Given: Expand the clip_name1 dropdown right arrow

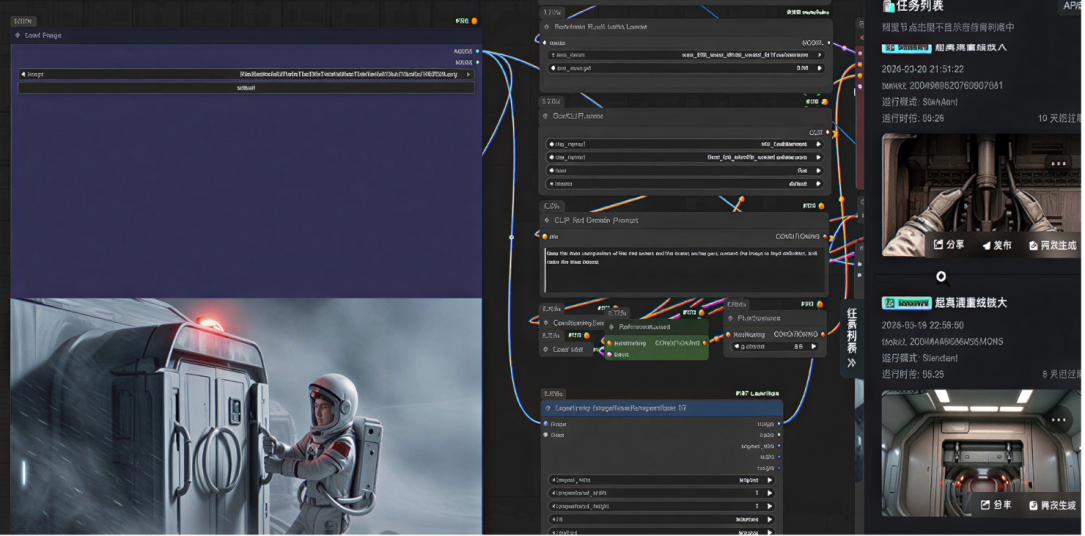Looking at the screenshot, I should coord(819,144).
